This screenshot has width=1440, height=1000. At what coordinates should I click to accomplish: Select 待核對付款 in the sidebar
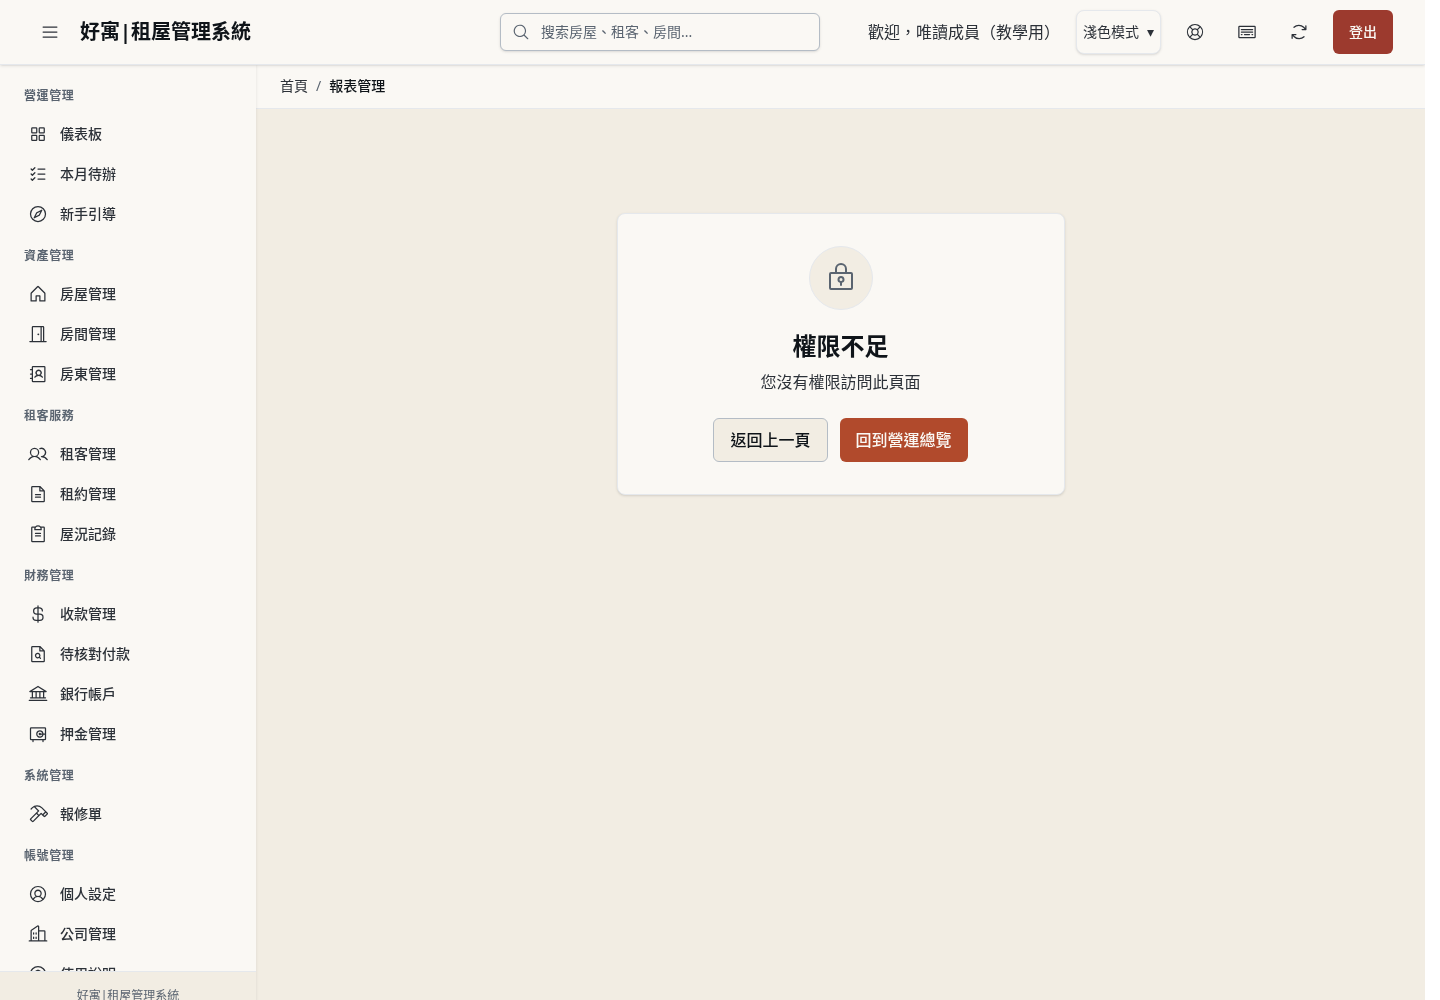click(x=128, y=654)
